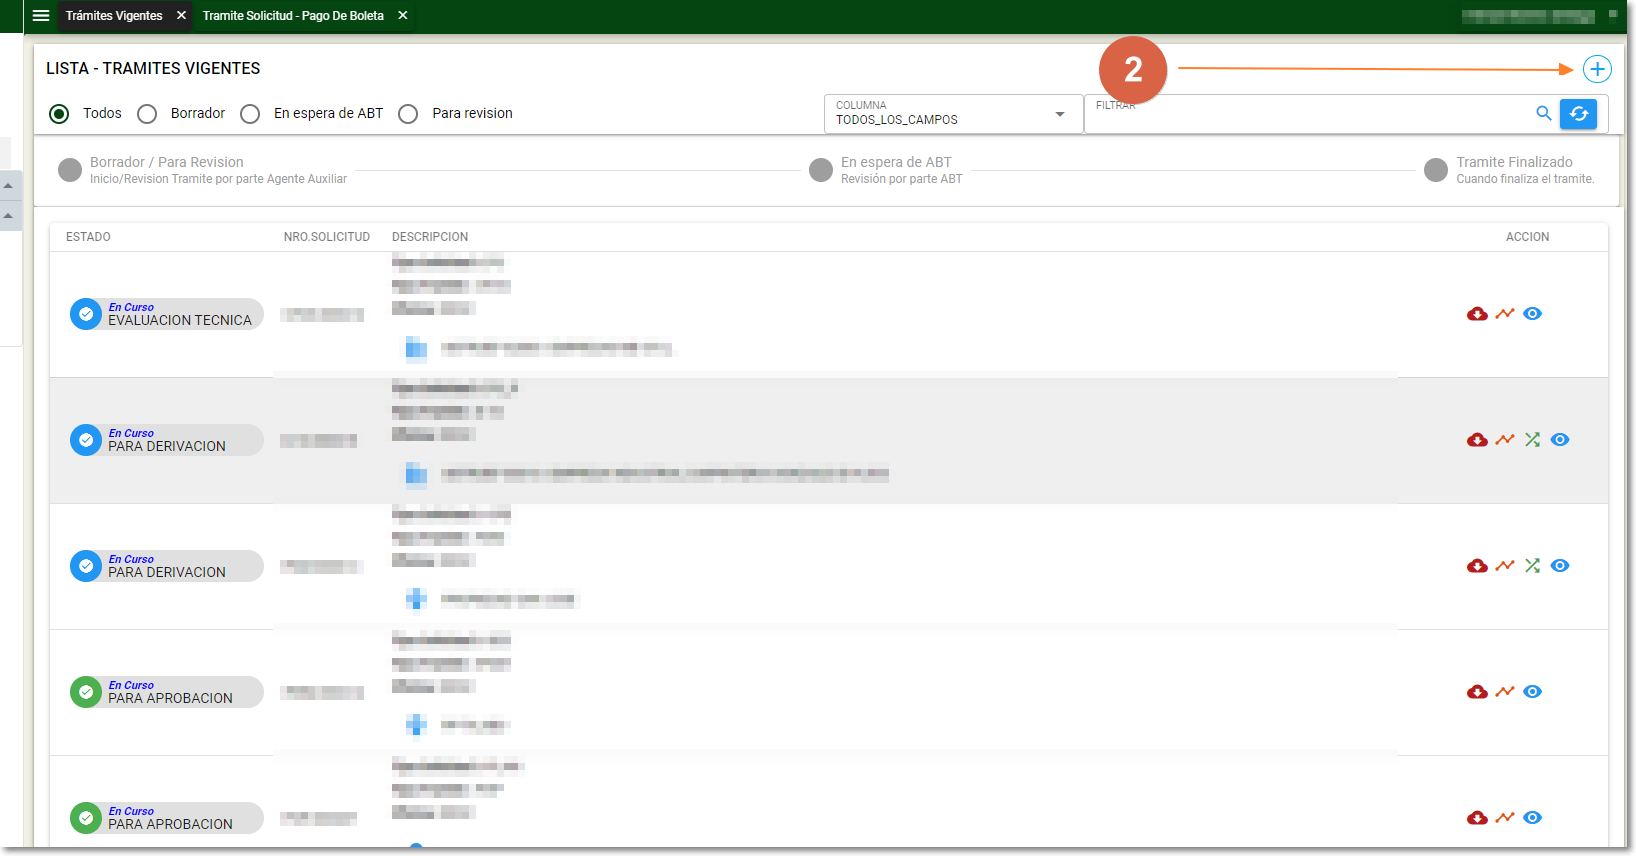Switch to Trámites Vigentes tab
Viewport: 1636px width, 856px height.
point(114,16)
